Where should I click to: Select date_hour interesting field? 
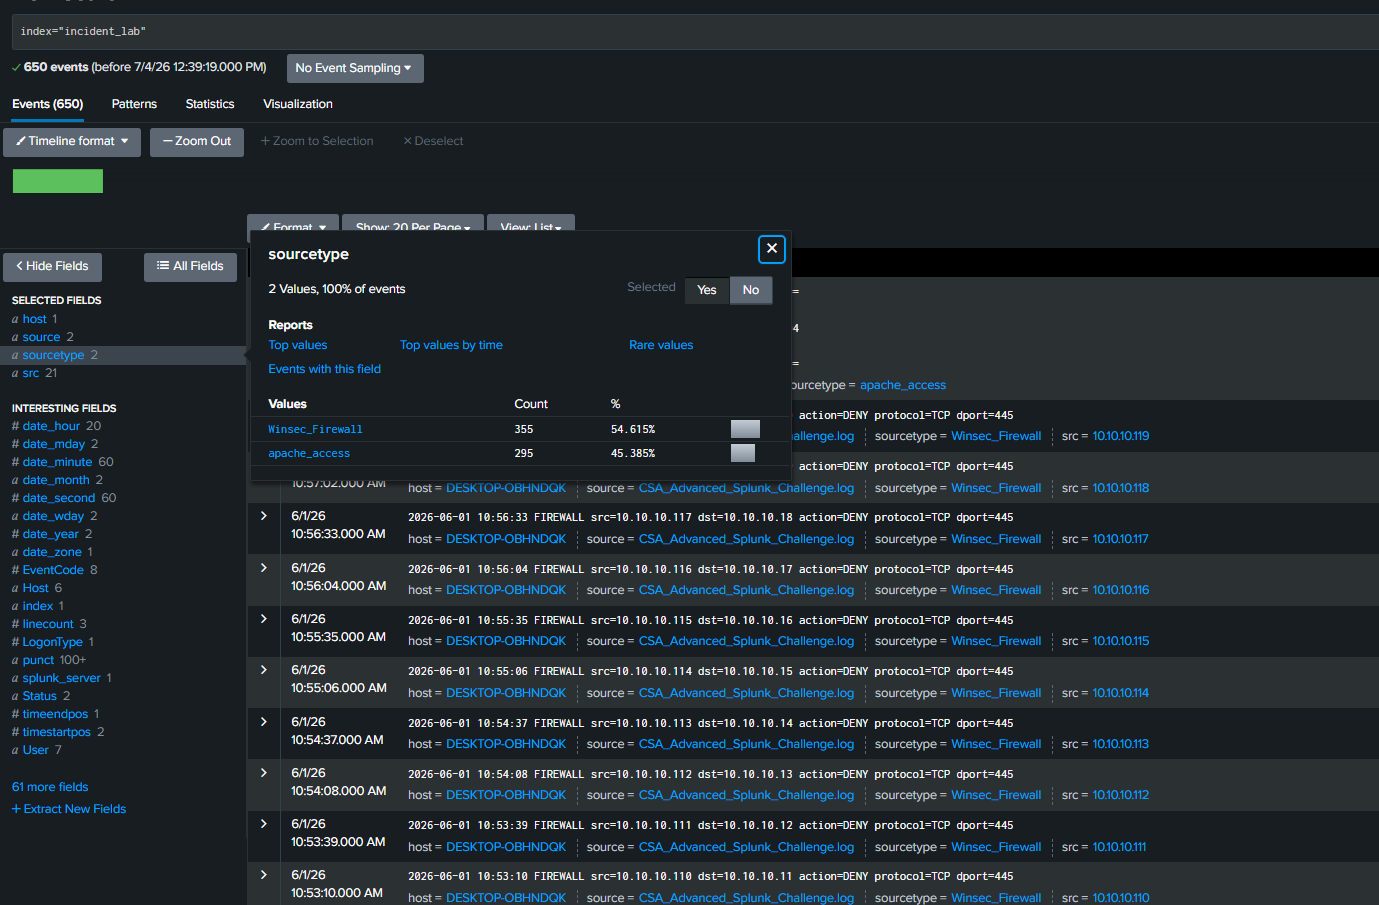point(51,426)
